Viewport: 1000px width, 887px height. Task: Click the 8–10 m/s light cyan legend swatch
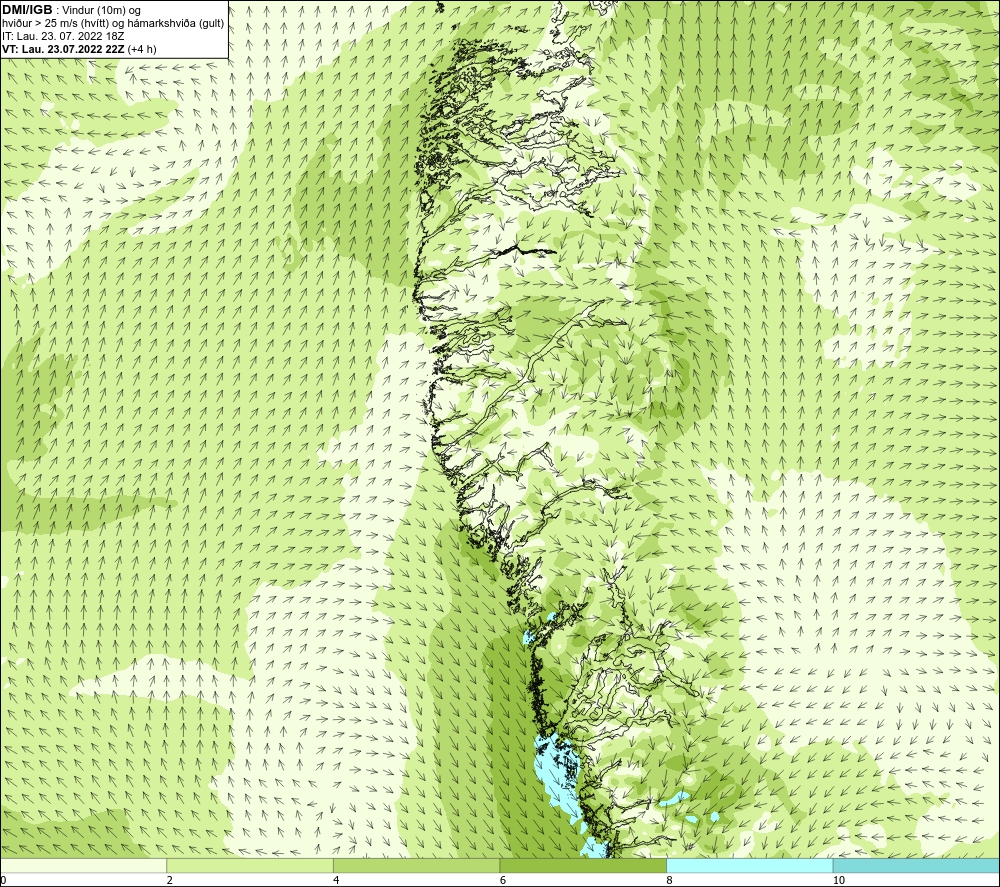pyautogui.click(x=749, y=865)
